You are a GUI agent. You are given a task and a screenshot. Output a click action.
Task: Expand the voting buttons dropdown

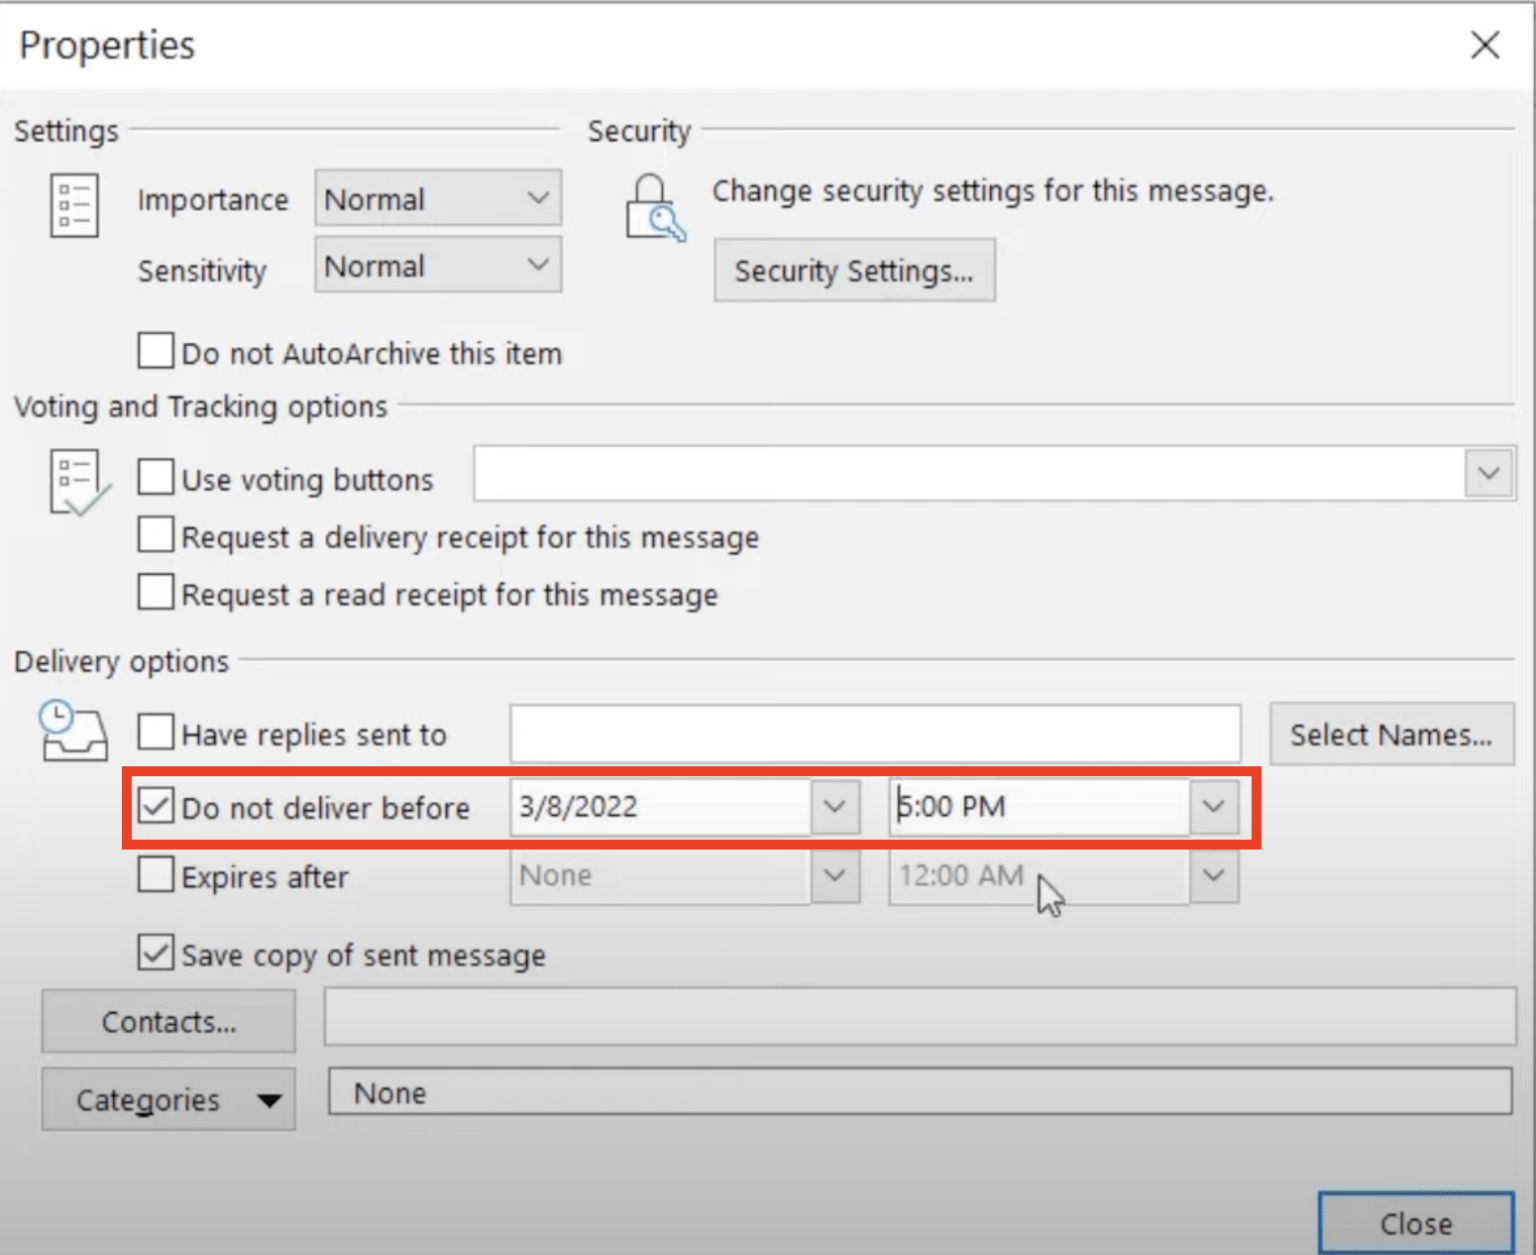(1487, 473)
